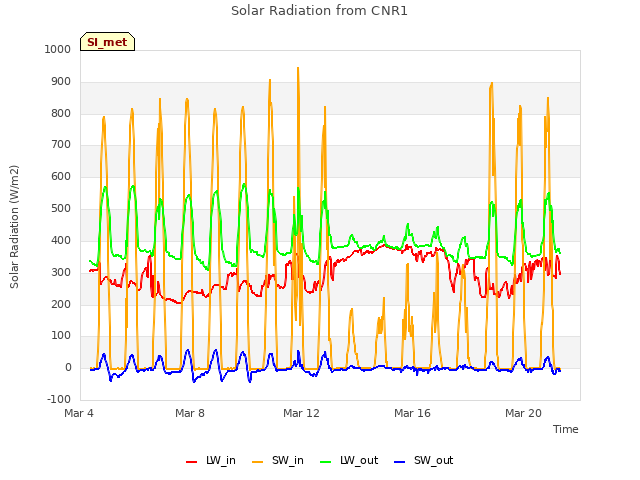
Task: Click the orange SW_in legend swatch
Action: [258, 462]
